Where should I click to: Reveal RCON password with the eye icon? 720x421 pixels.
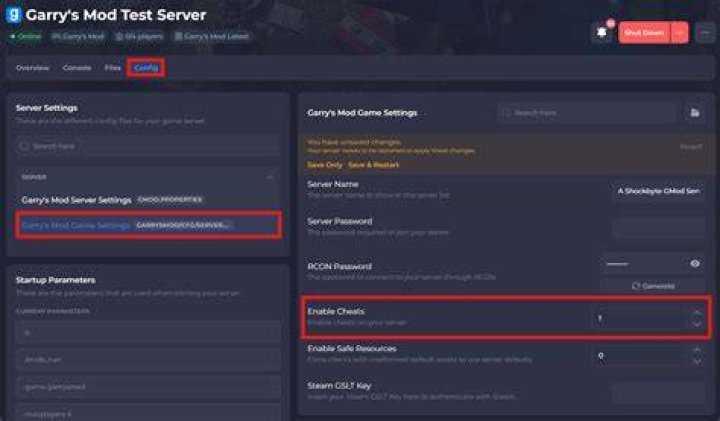coord(695,264)
